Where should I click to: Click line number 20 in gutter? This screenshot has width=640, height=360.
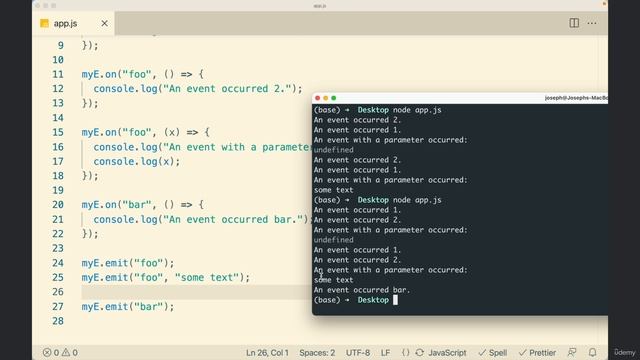tap(58, 204)
